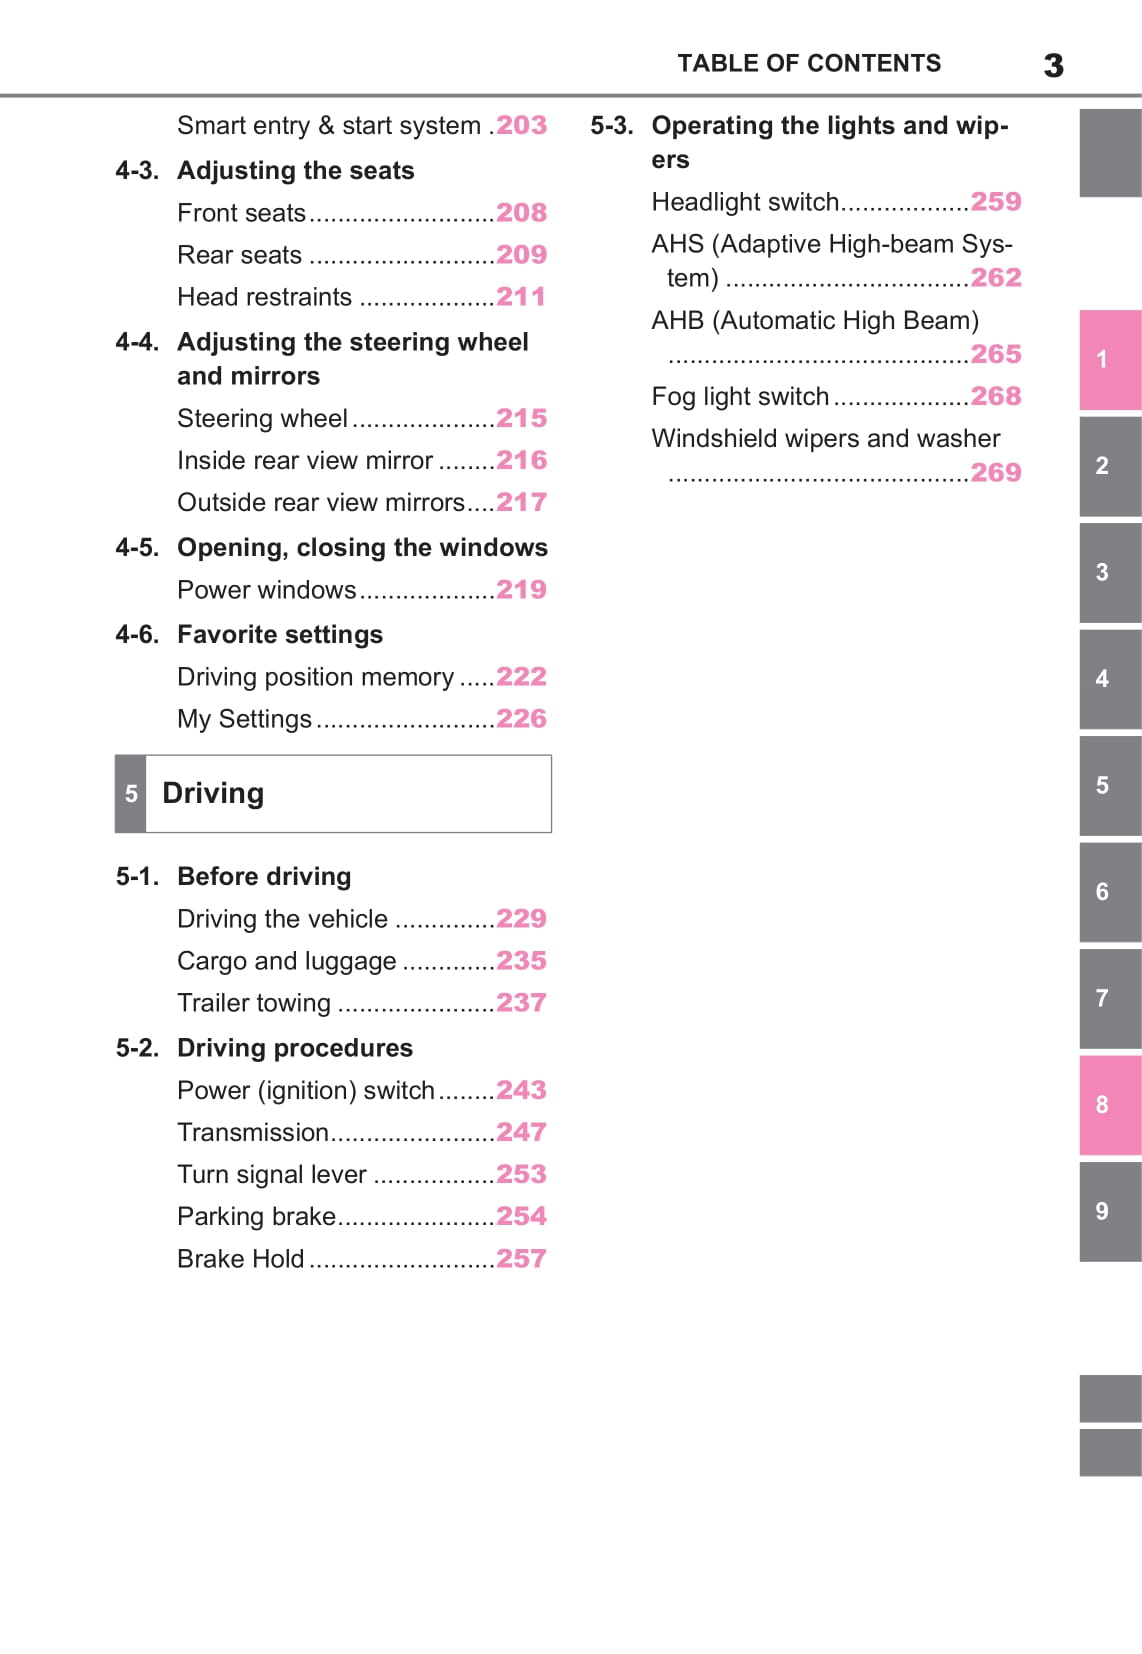The height and width of the screenshot is (1654, 1142).
Task: Go to Parking brake page 254
Action: click(521, 1216)
